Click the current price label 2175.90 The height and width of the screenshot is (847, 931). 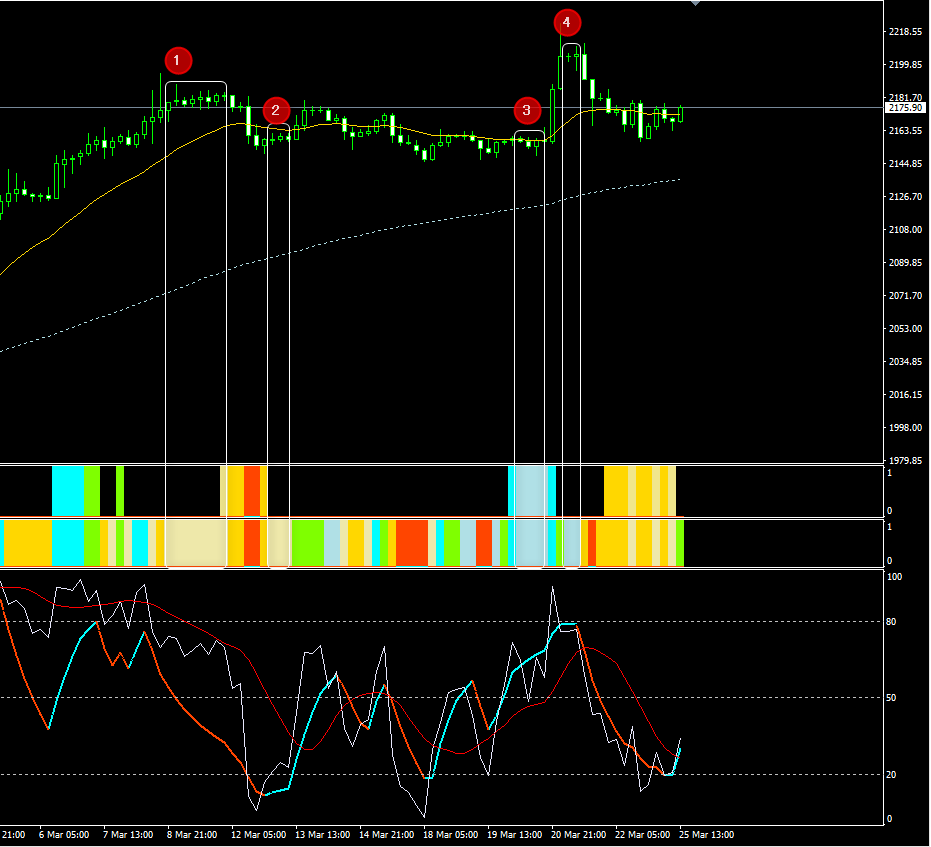click(x=905, y=107)
